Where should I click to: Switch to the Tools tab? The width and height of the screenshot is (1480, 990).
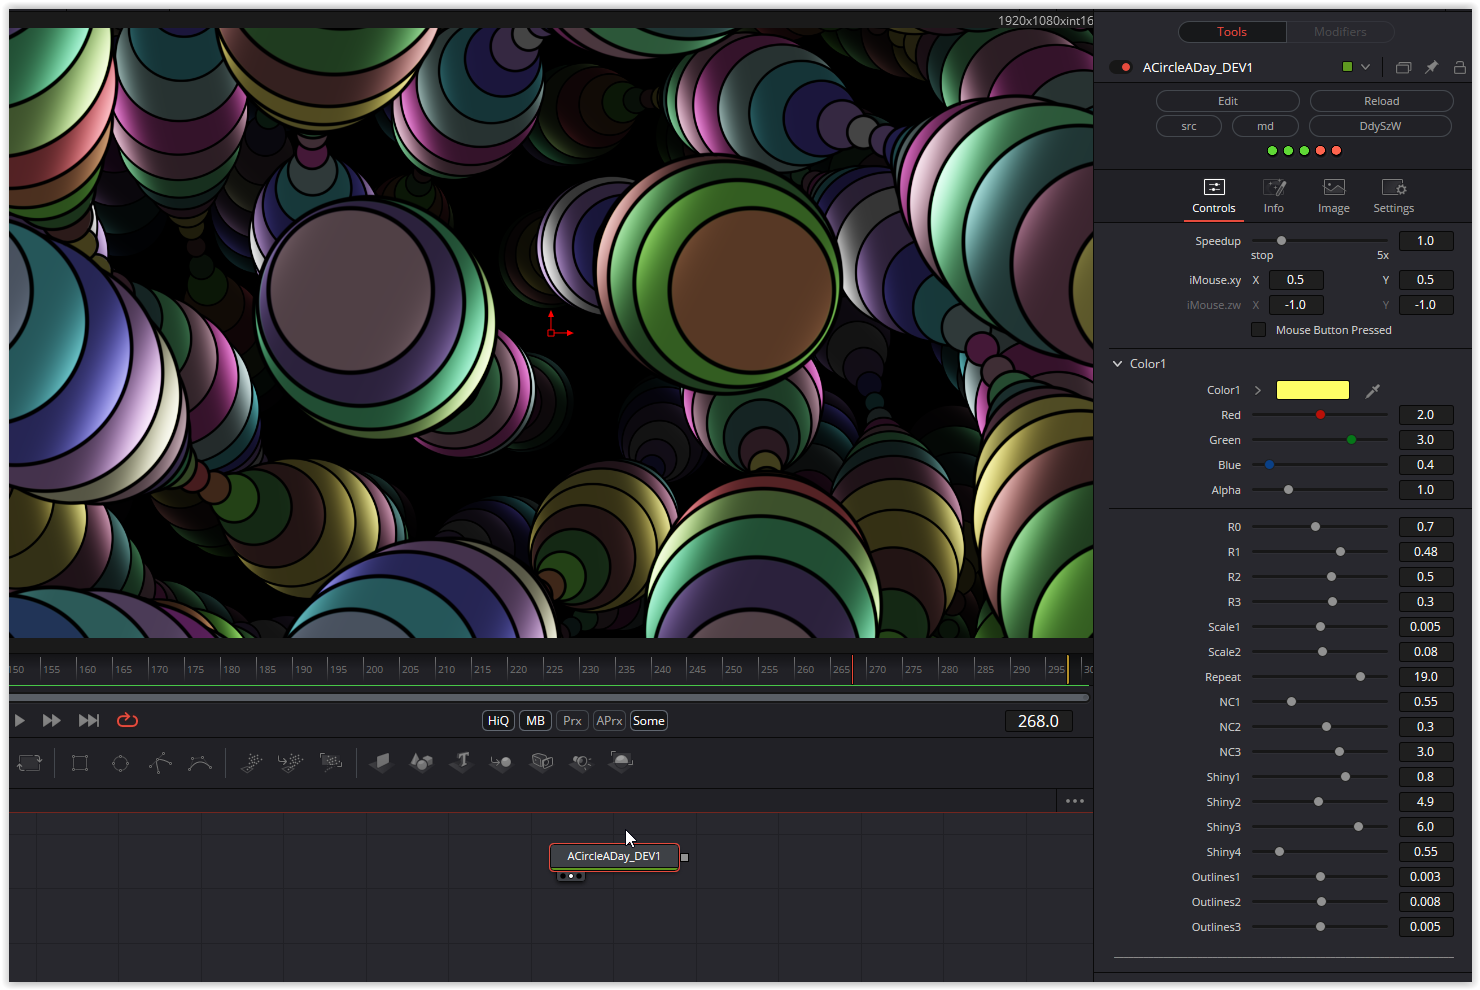[1232, 32]
